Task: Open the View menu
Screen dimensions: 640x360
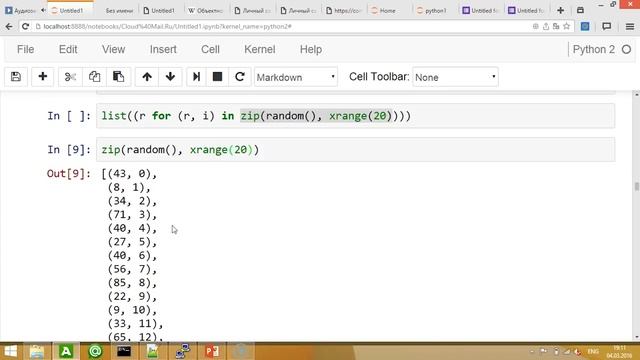Action: tap(113, 49)
